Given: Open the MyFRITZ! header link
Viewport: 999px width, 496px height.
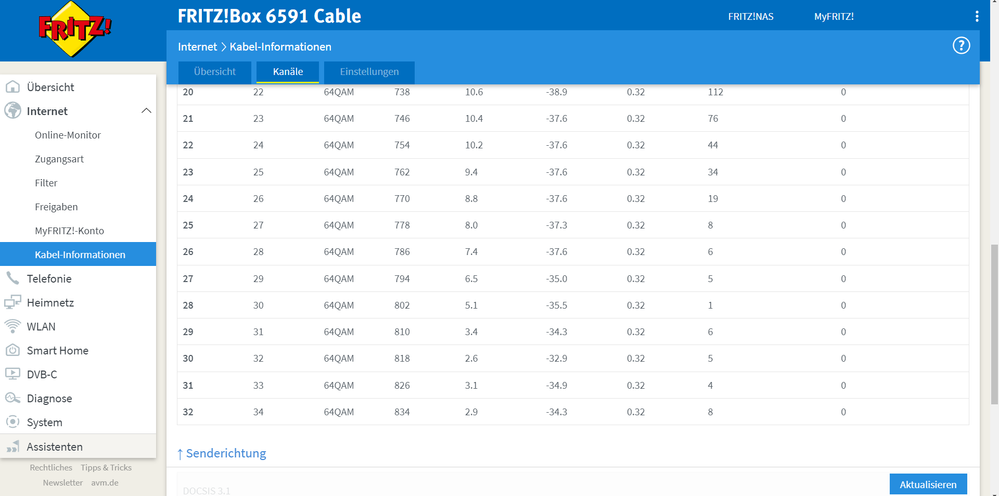Looking at the screenshot, I should (834, 17).
